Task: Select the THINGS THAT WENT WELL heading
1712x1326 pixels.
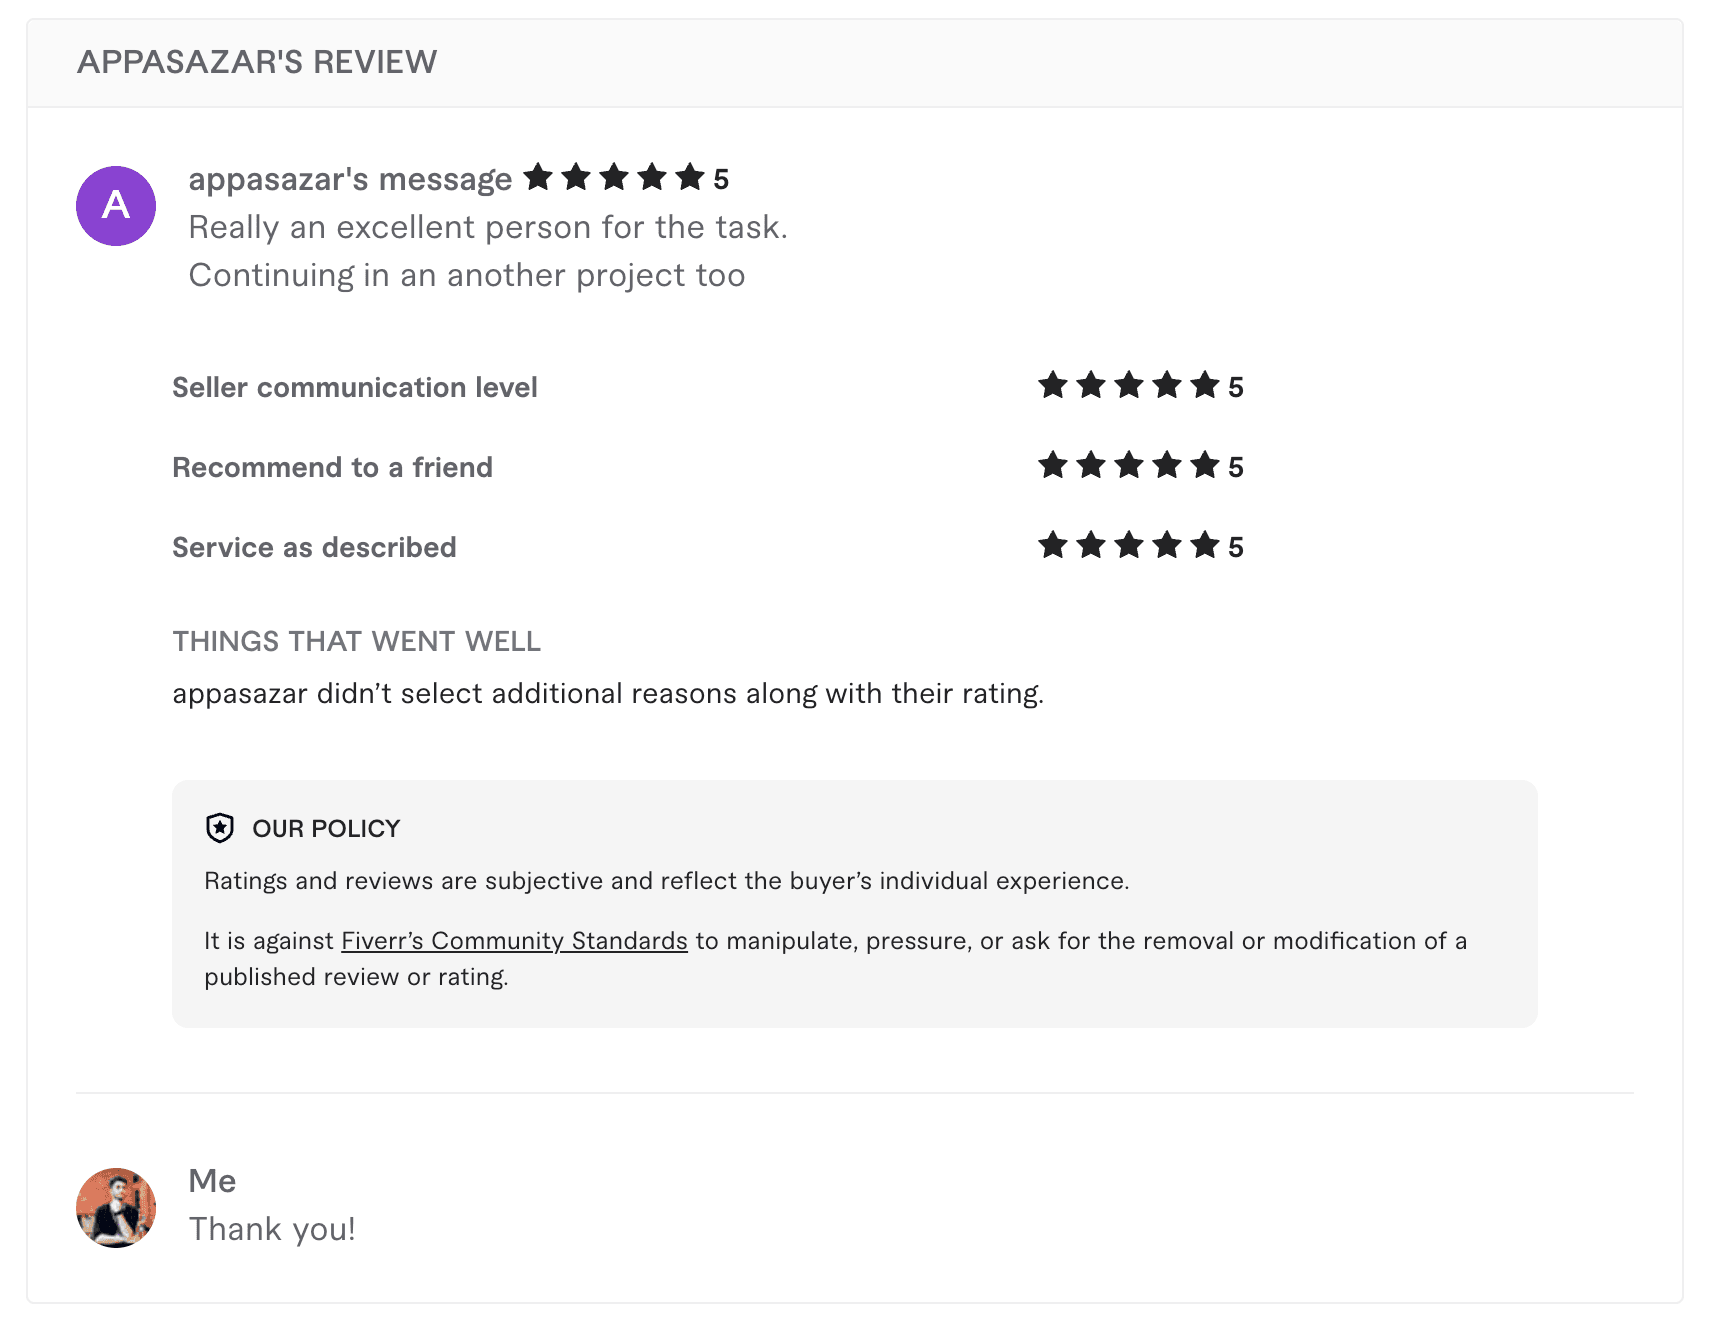Action: [x=356, y=641]
